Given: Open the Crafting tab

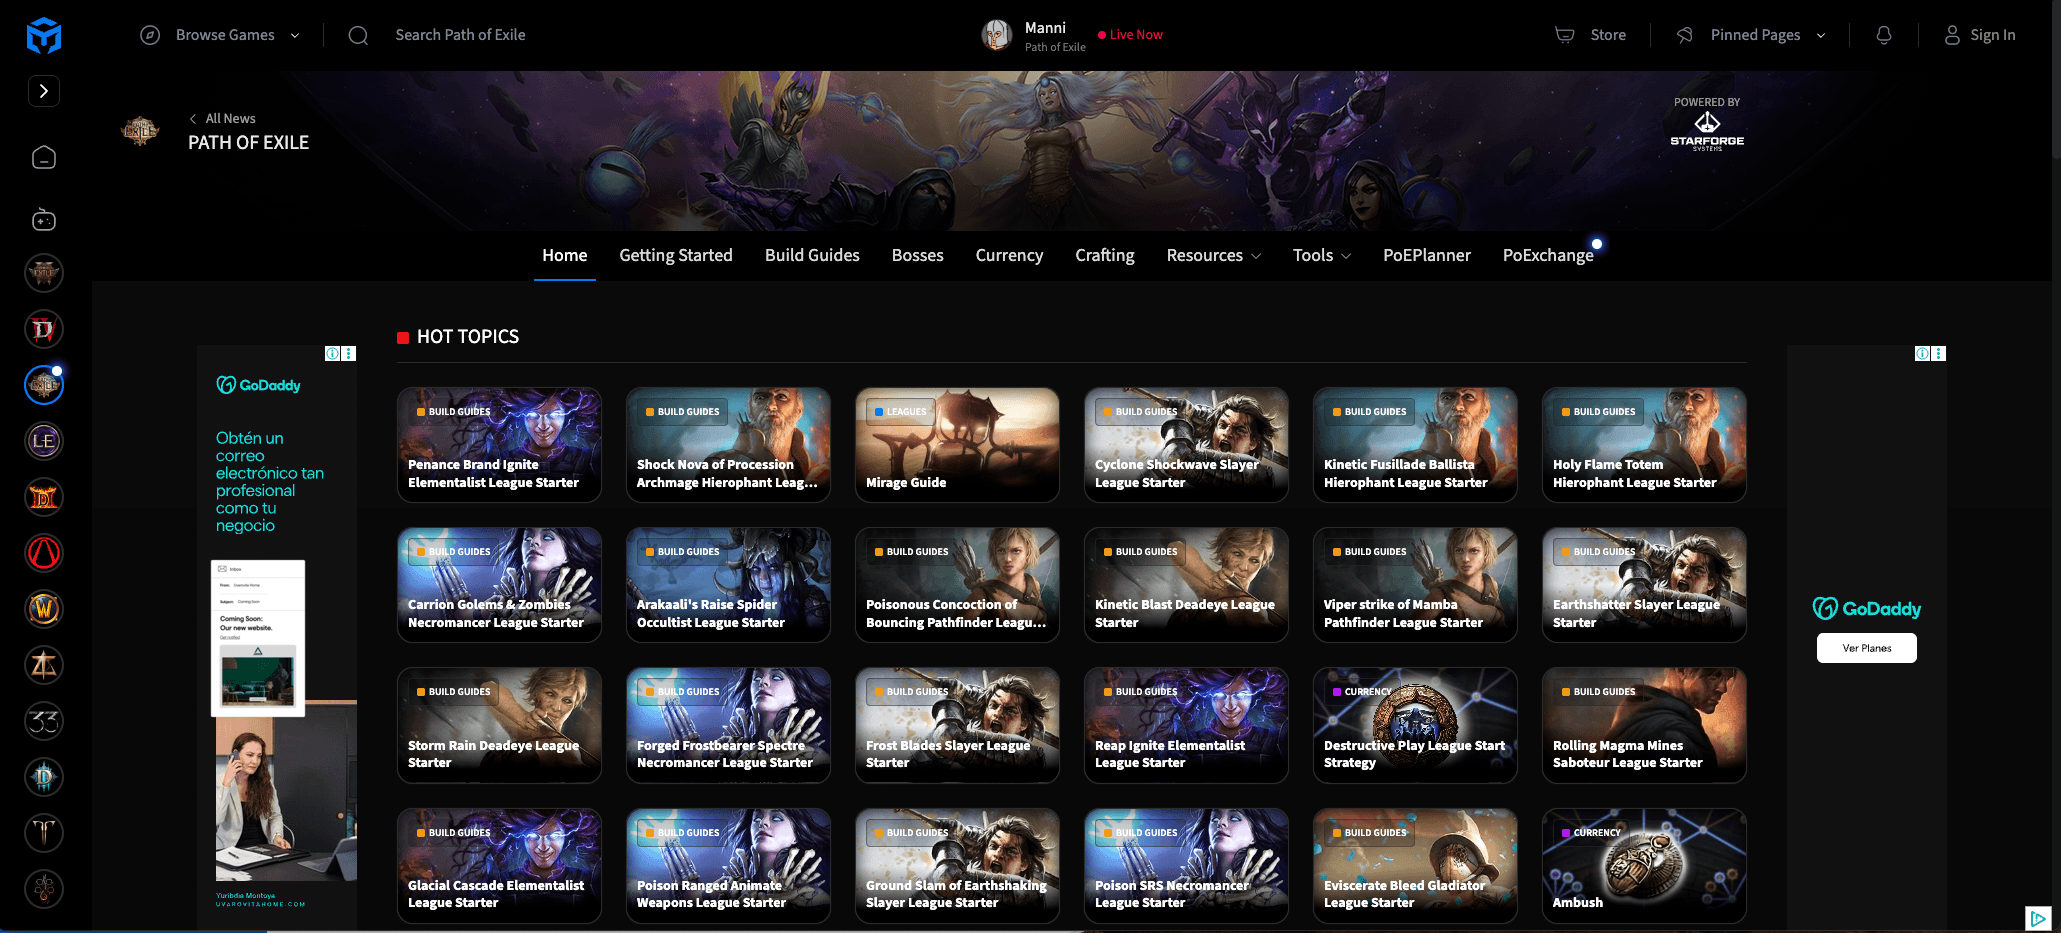Looking at the screenshot, I should 1105,255.
